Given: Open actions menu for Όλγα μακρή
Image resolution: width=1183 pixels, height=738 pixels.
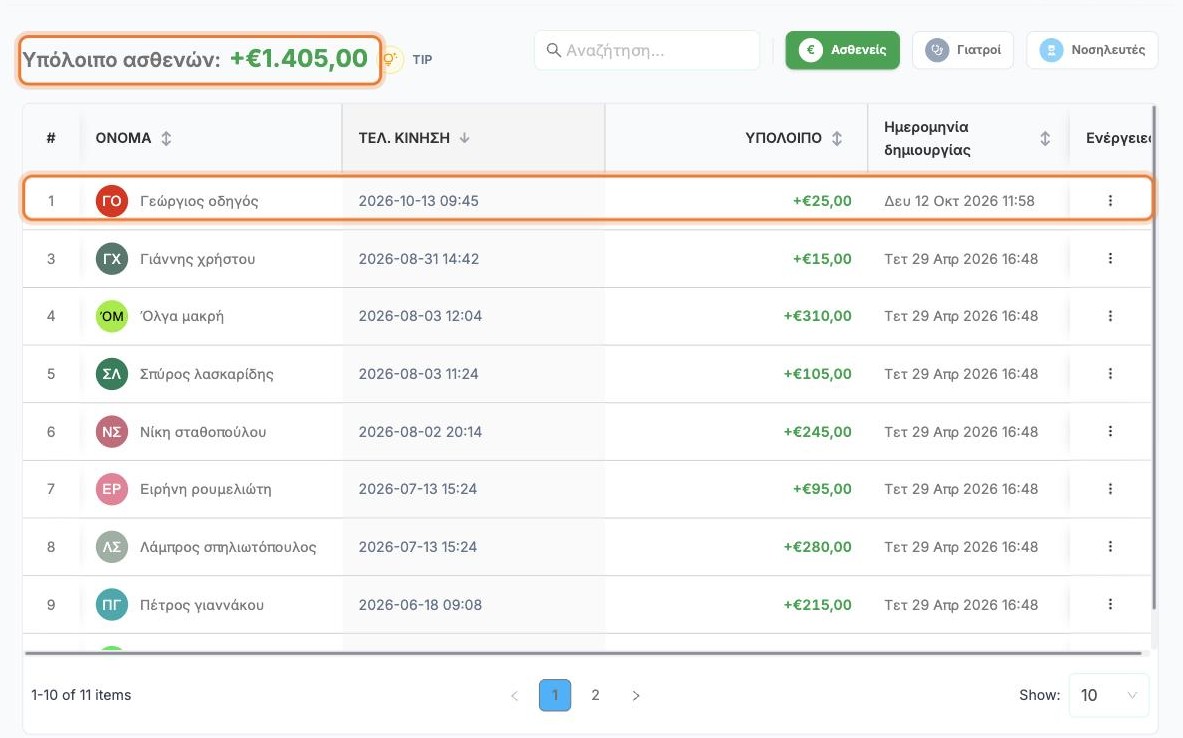Looking at the screenshot, I should click(x=1110, y=316).
